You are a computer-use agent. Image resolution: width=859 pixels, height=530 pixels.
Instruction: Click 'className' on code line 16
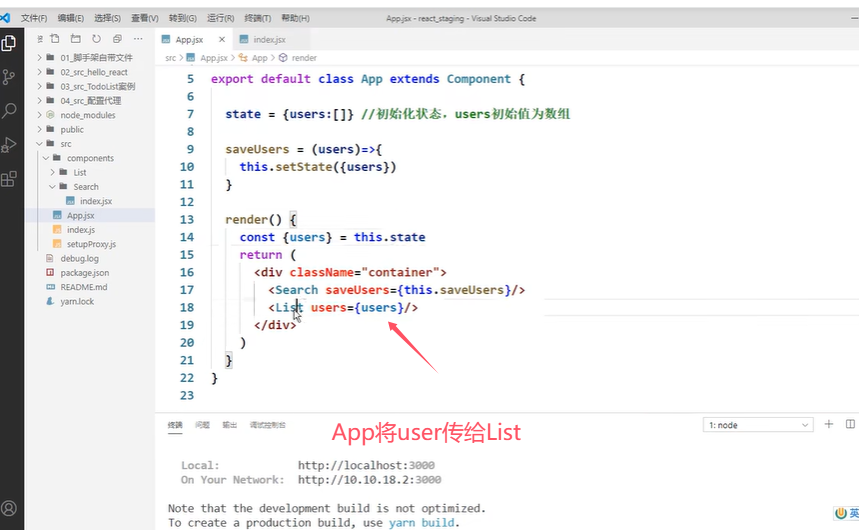[x=322, y=272]
